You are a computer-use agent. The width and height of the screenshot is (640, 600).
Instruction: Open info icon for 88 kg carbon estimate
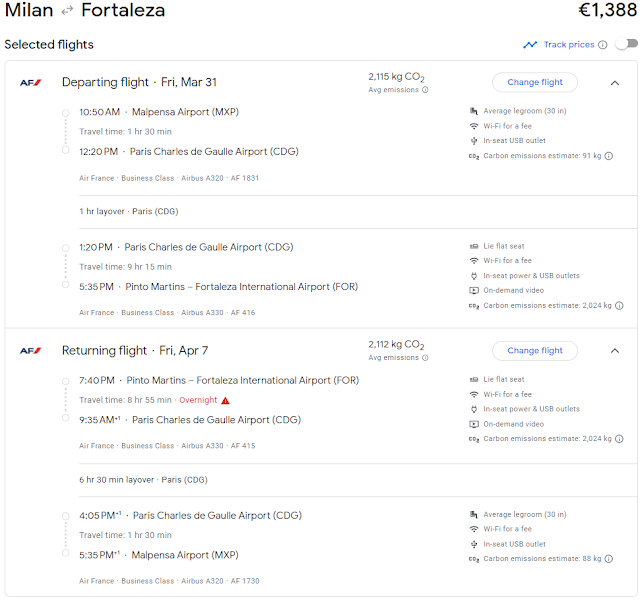[609, 559]
